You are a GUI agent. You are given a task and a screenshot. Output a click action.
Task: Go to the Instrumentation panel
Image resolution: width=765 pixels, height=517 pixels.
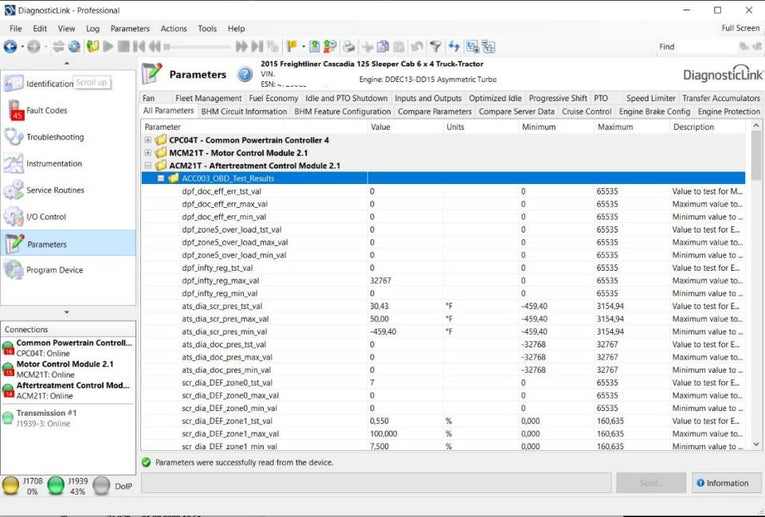[x=54, y=163]
